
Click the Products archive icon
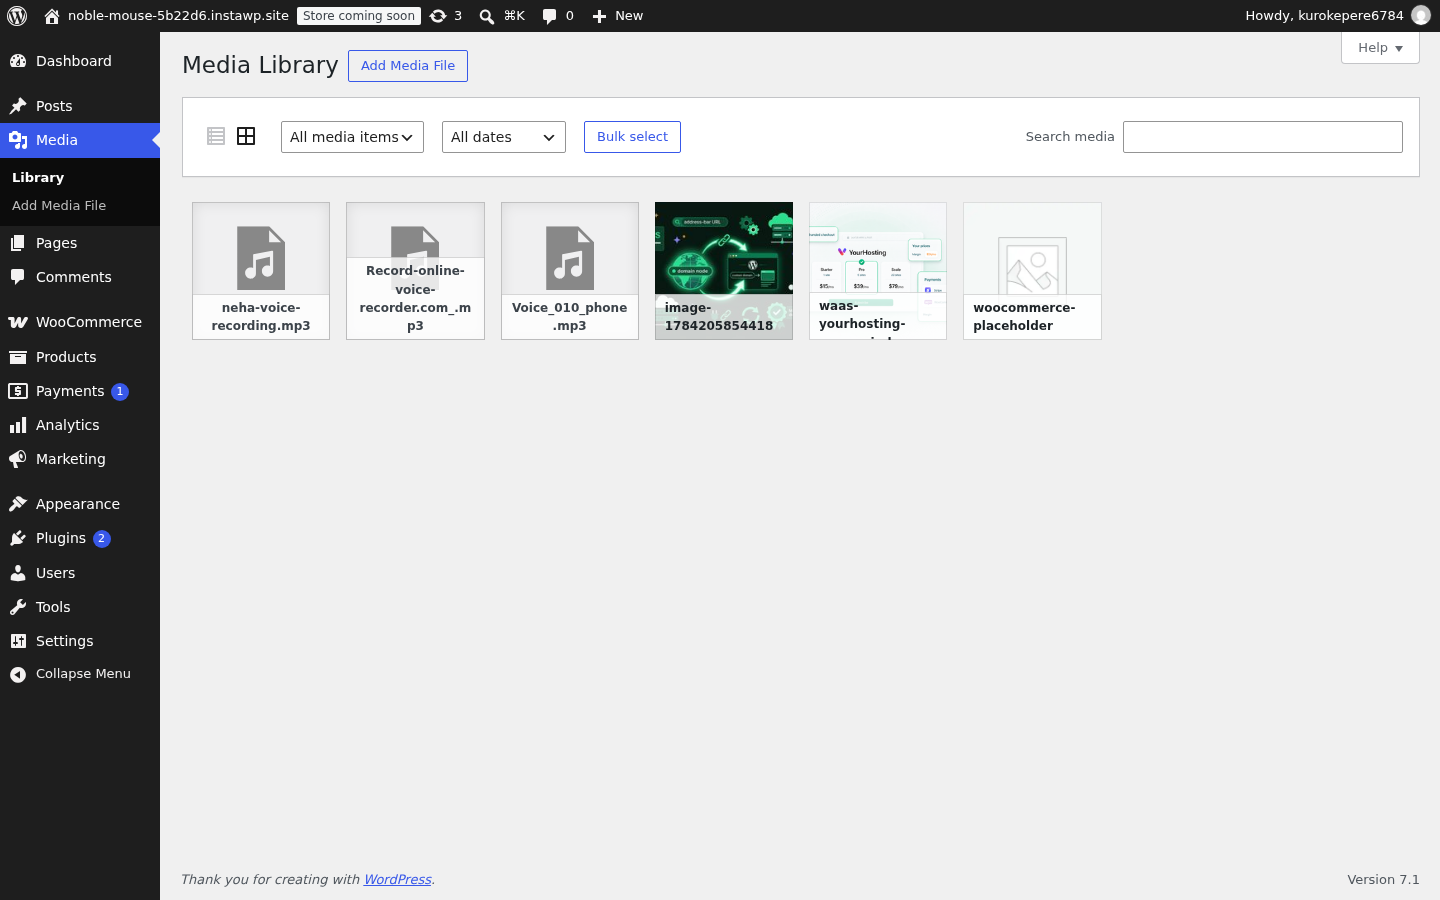pyautogui.click(x=18, y=357)
